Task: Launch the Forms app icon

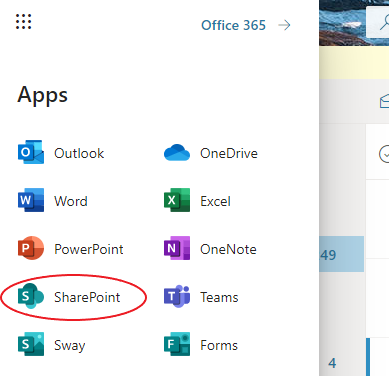Action: pyautogui.click(x=177, y=344)
